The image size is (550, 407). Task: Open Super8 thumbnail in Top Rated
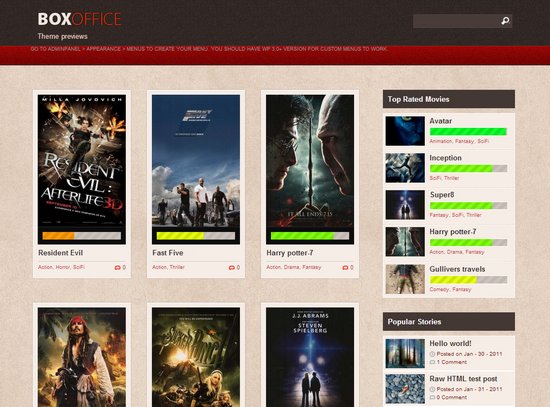click(405, 205)
